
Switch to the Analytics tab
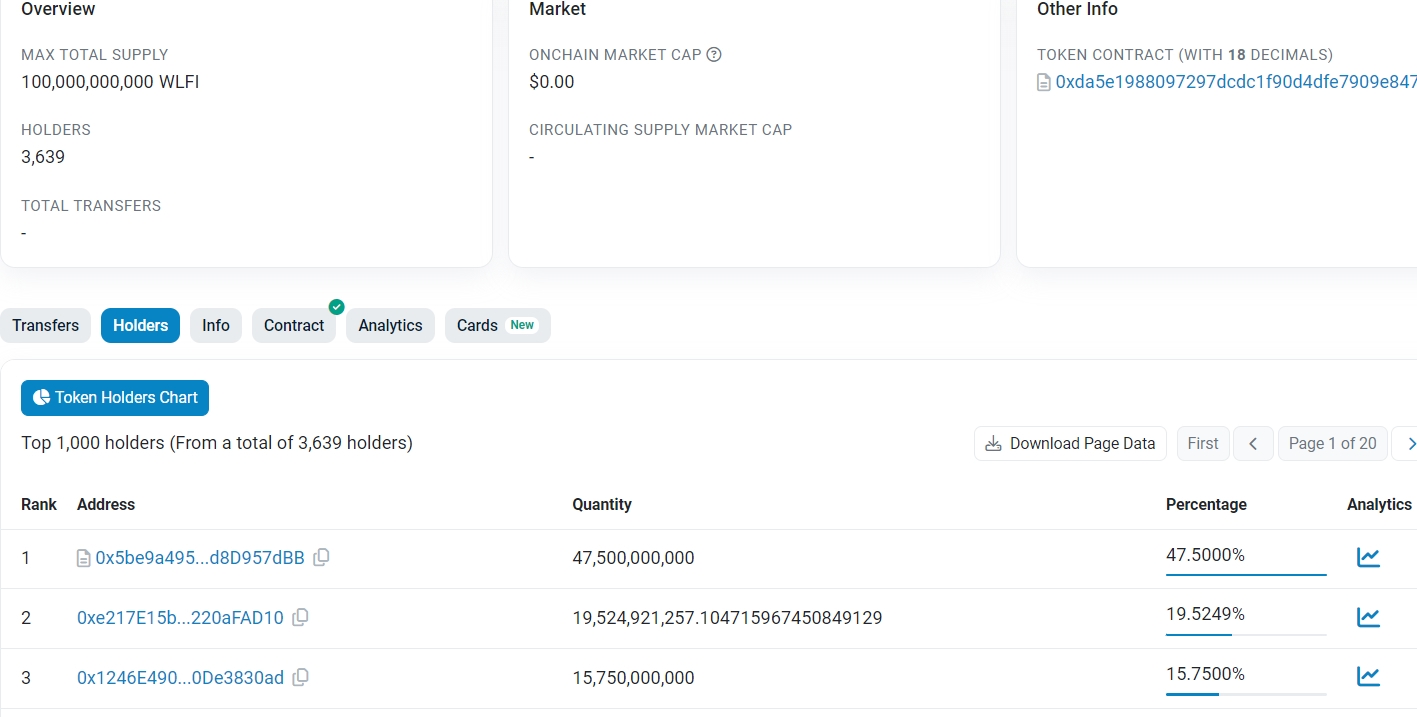point(390,326)
